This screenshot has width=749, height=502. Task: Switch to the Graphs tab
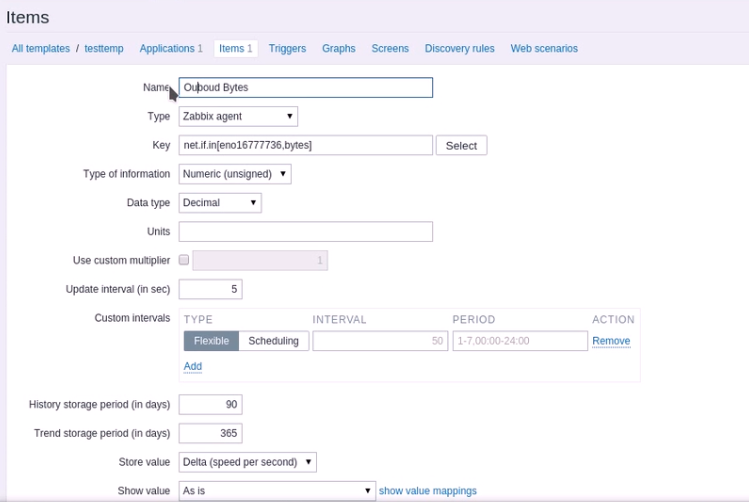pos(339,48)
